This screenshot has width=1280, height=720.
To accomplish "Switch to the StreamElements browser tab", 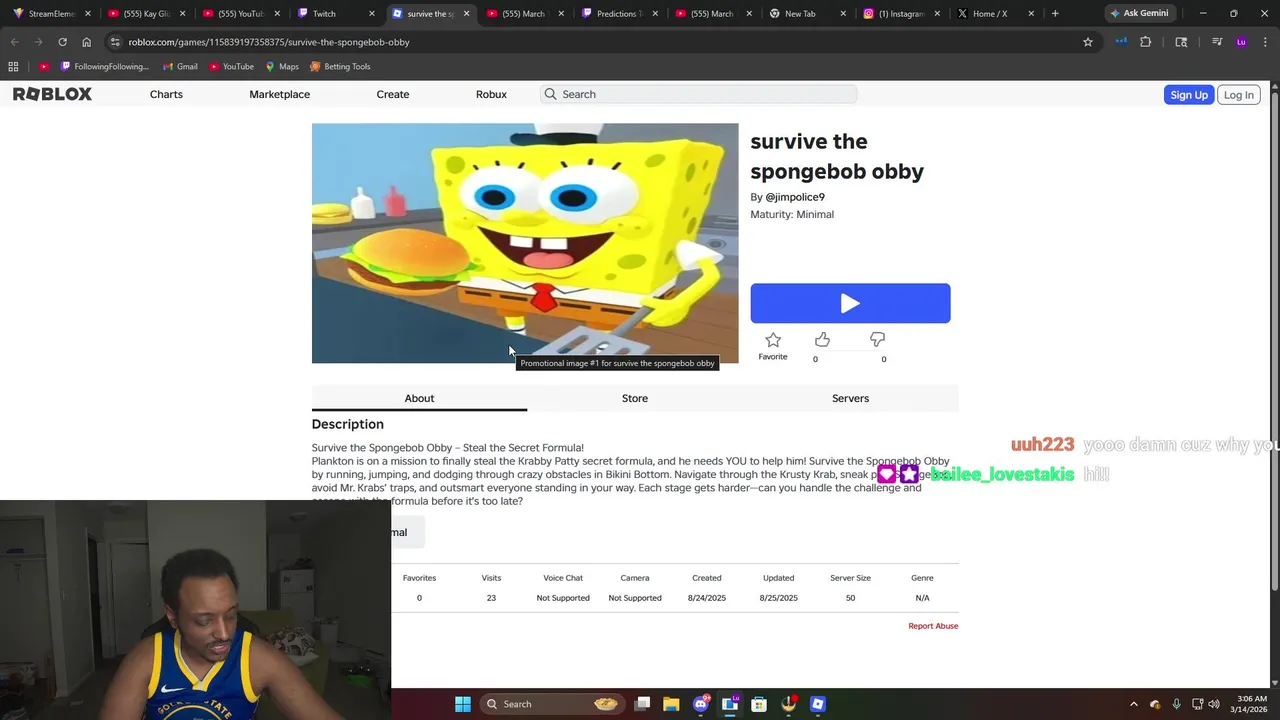I will click(x=50, y=14).
